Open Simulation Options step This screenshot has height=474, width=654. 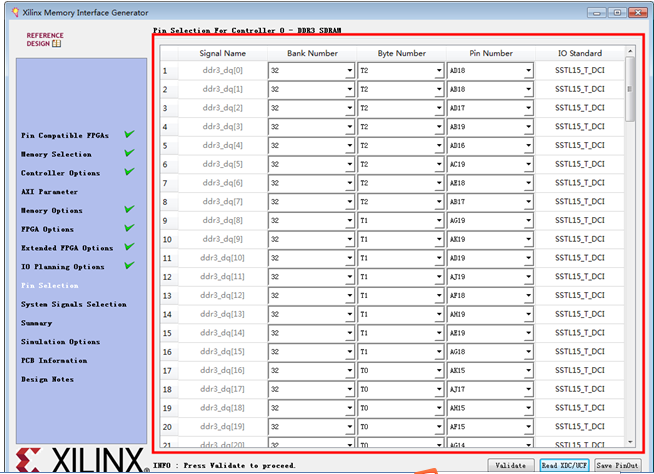point(60,342)
